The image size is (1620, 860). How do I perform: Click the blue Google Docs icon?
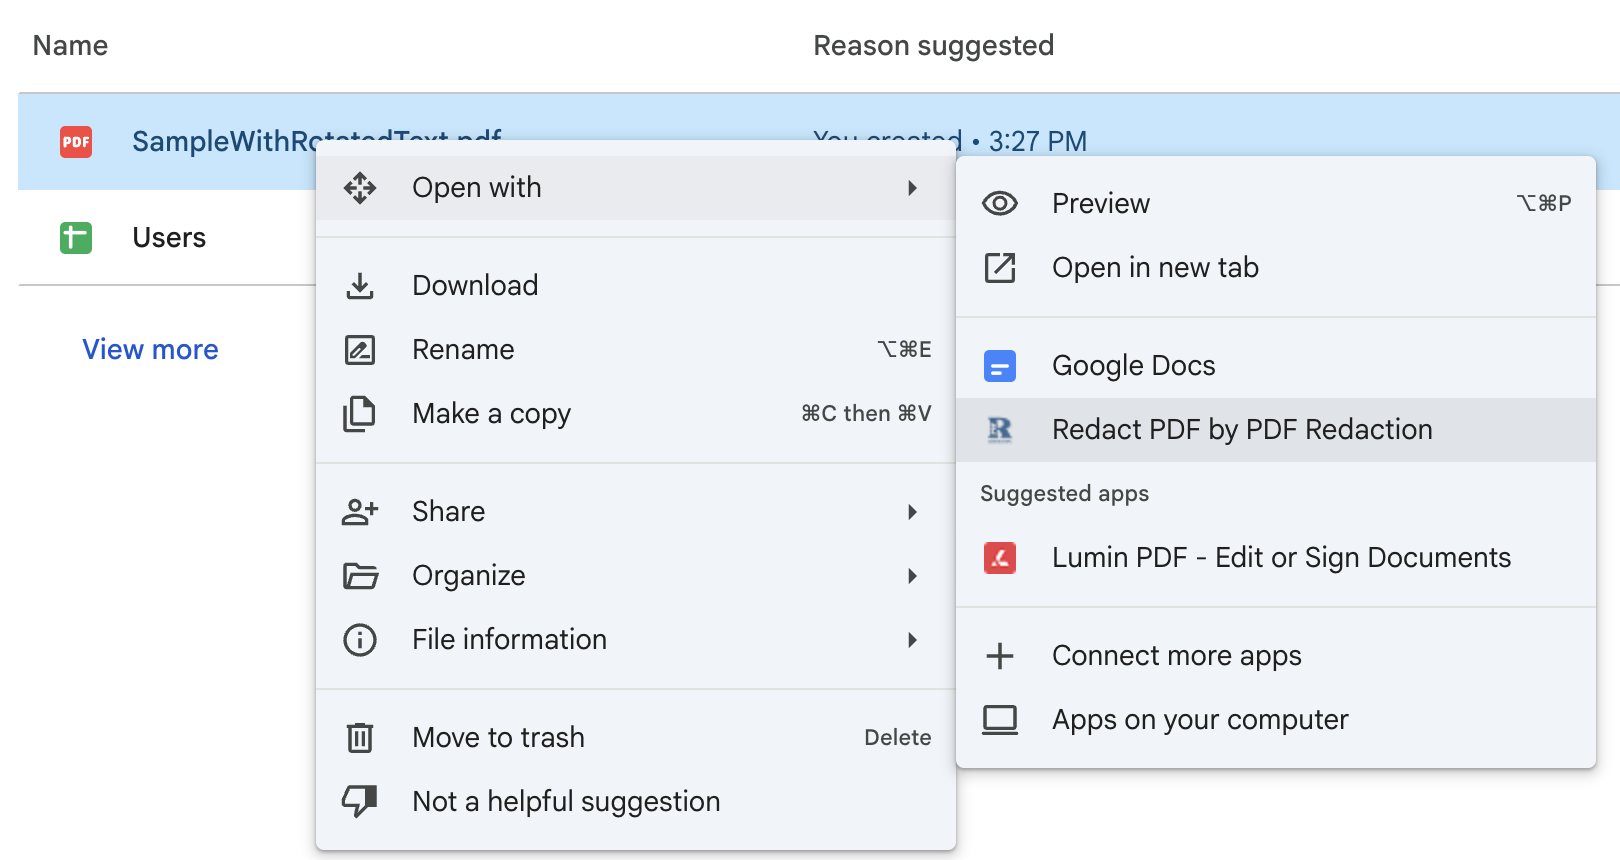click(1000, 366)
